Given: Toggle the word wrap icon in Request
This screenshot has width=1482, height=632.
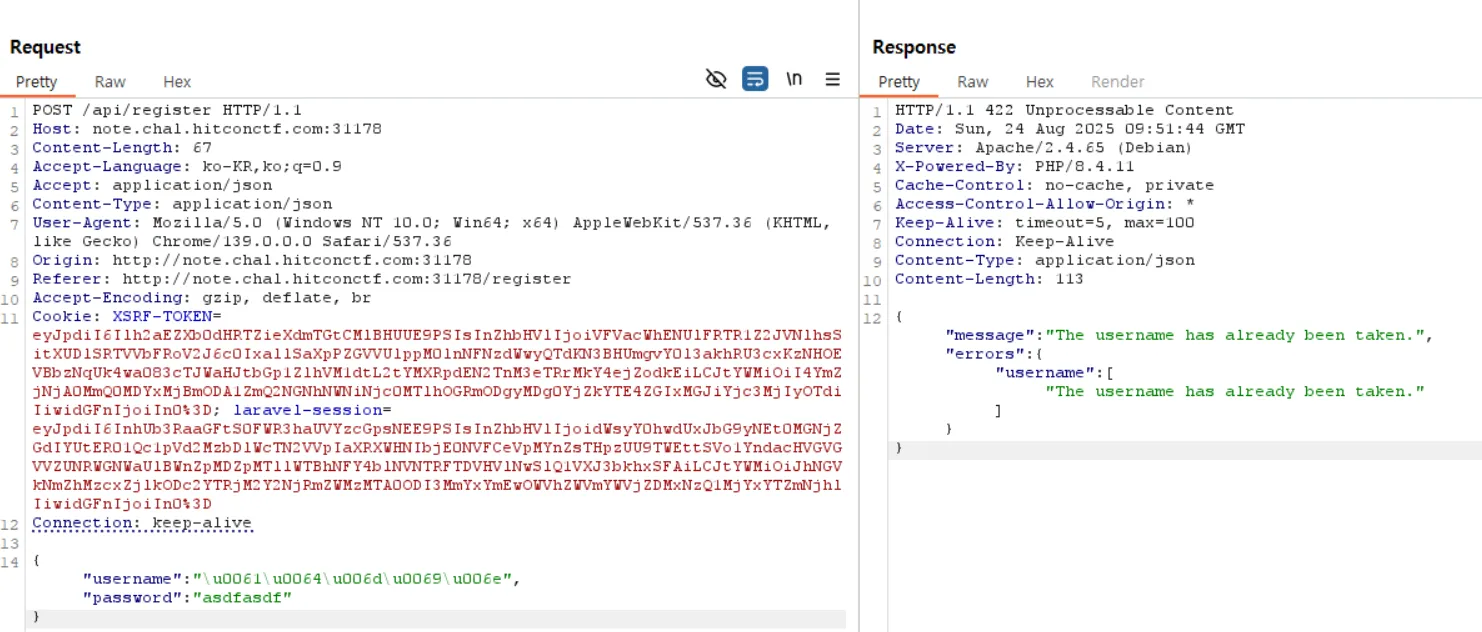Looking at the screenshot, I should point(755,79).
